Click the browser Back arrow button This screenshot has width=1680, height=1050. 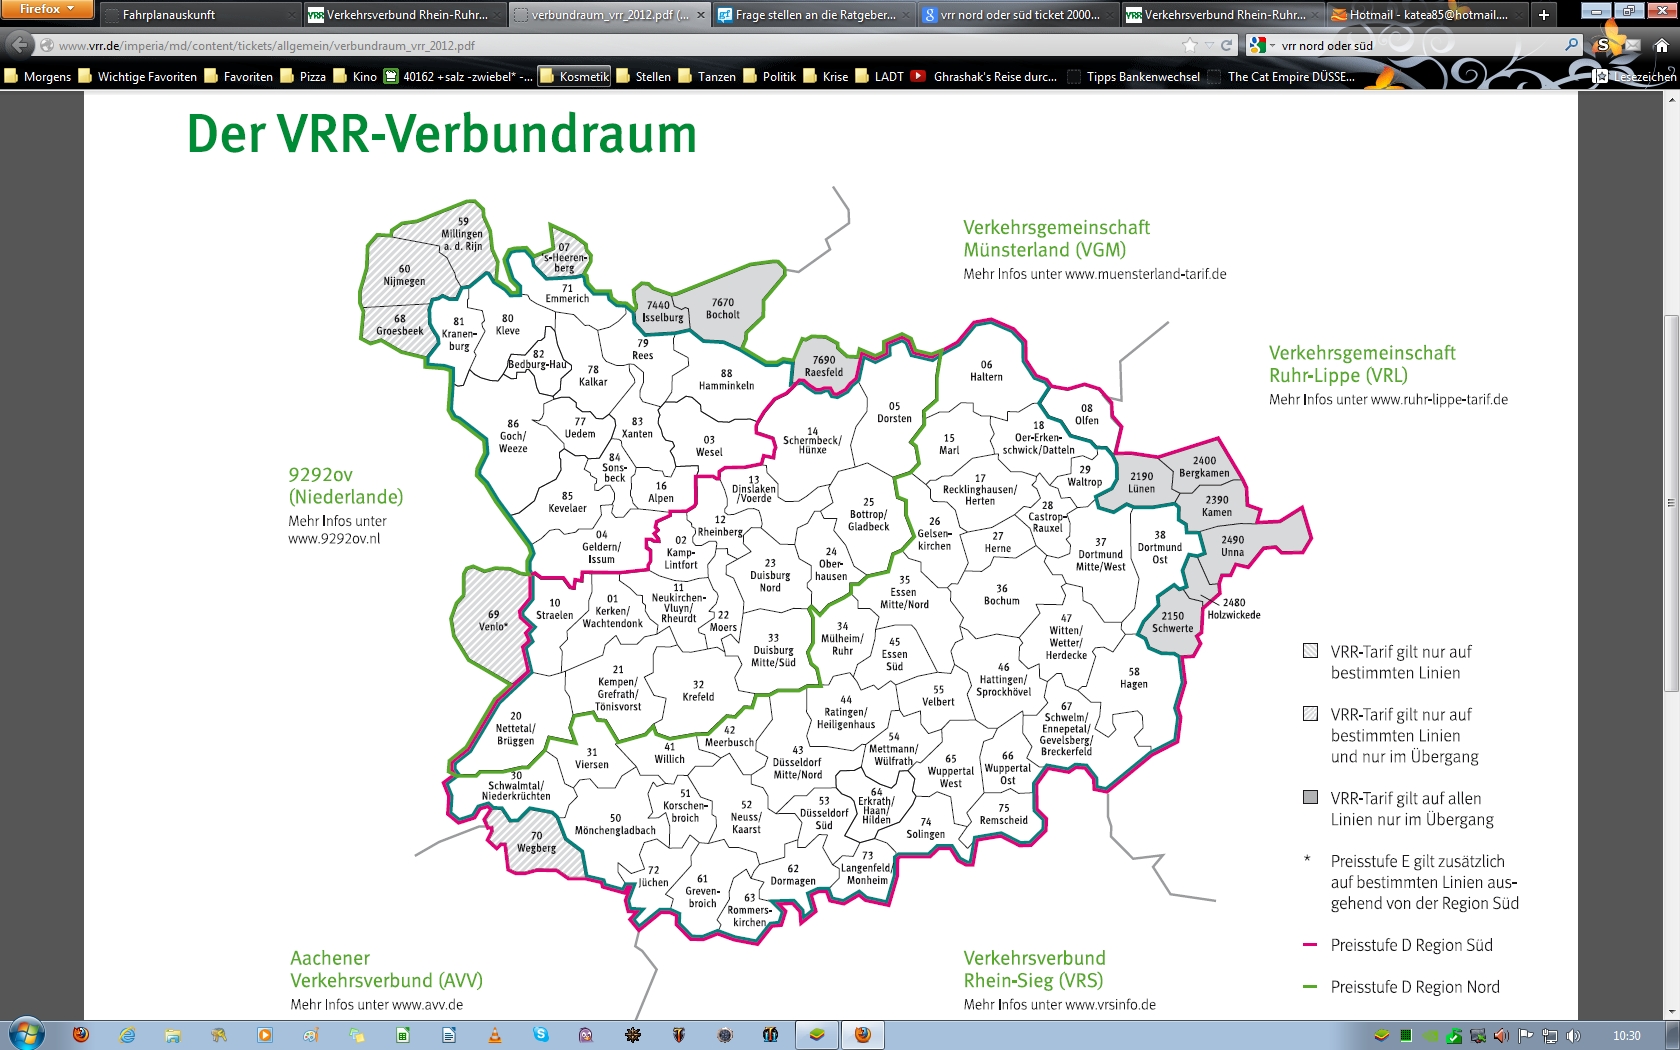20,45
